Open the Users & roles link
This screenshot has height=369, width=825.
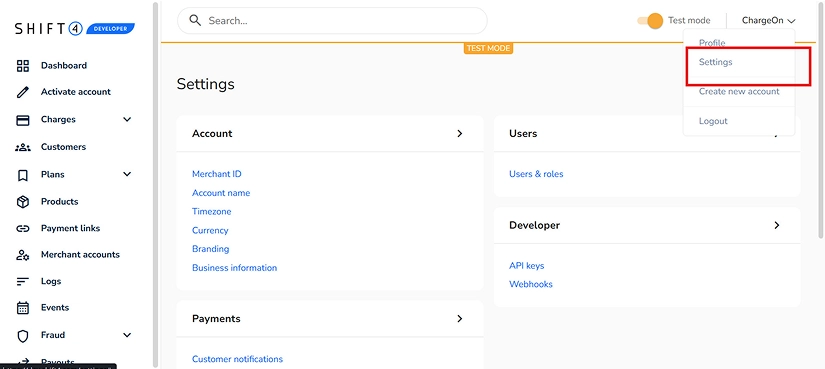536,174
